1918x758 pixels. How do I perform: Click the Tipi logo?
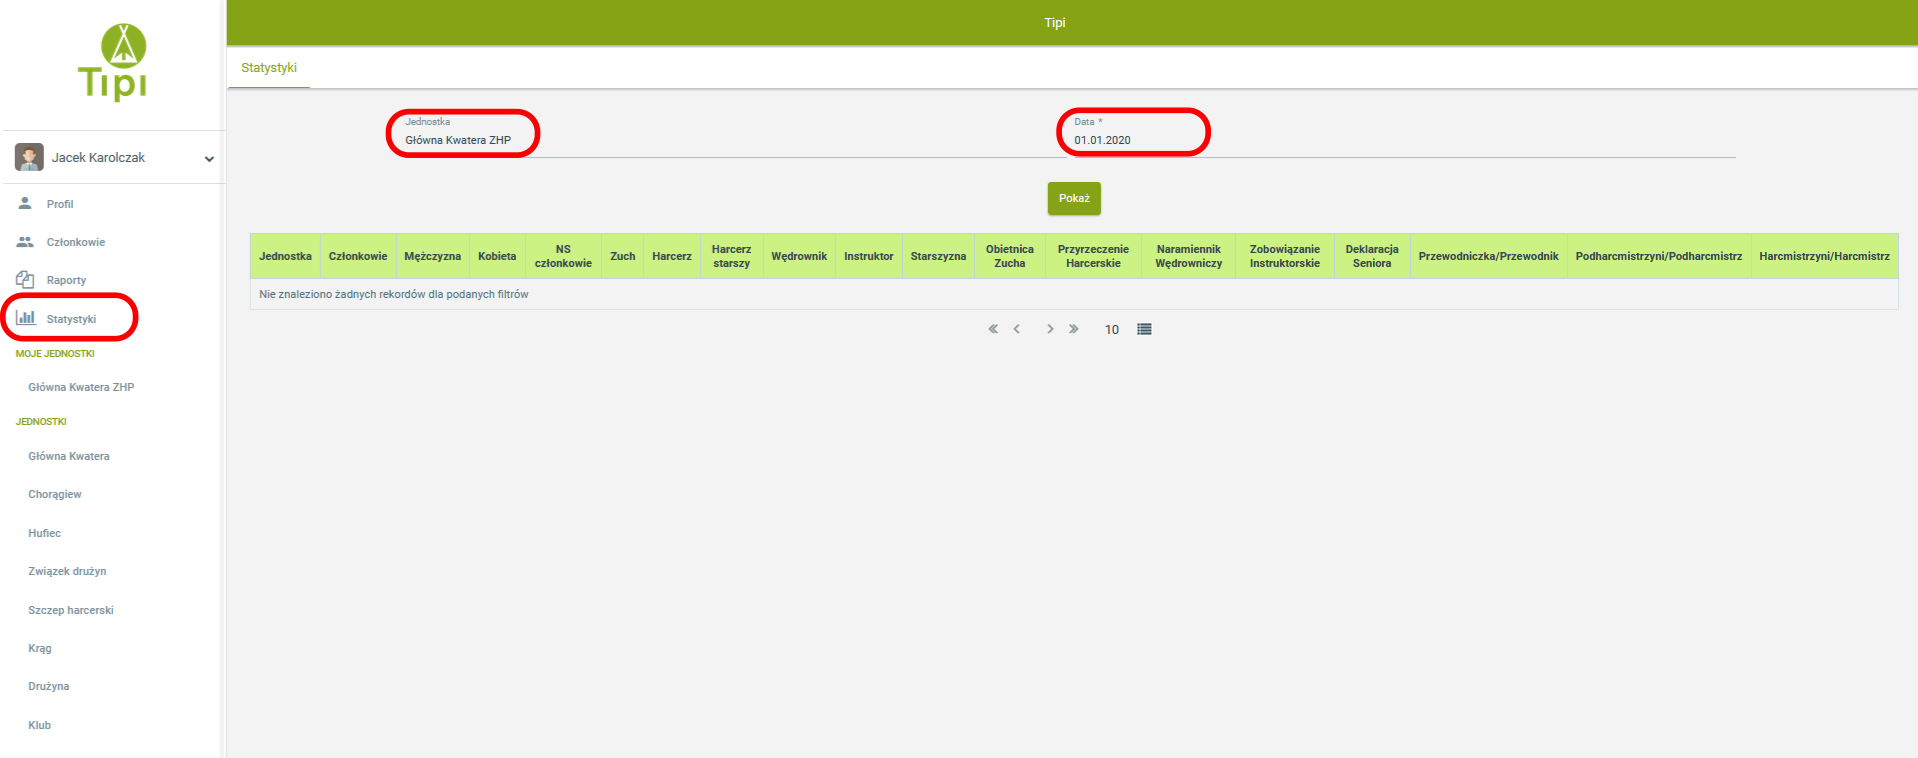pos(113,62)
